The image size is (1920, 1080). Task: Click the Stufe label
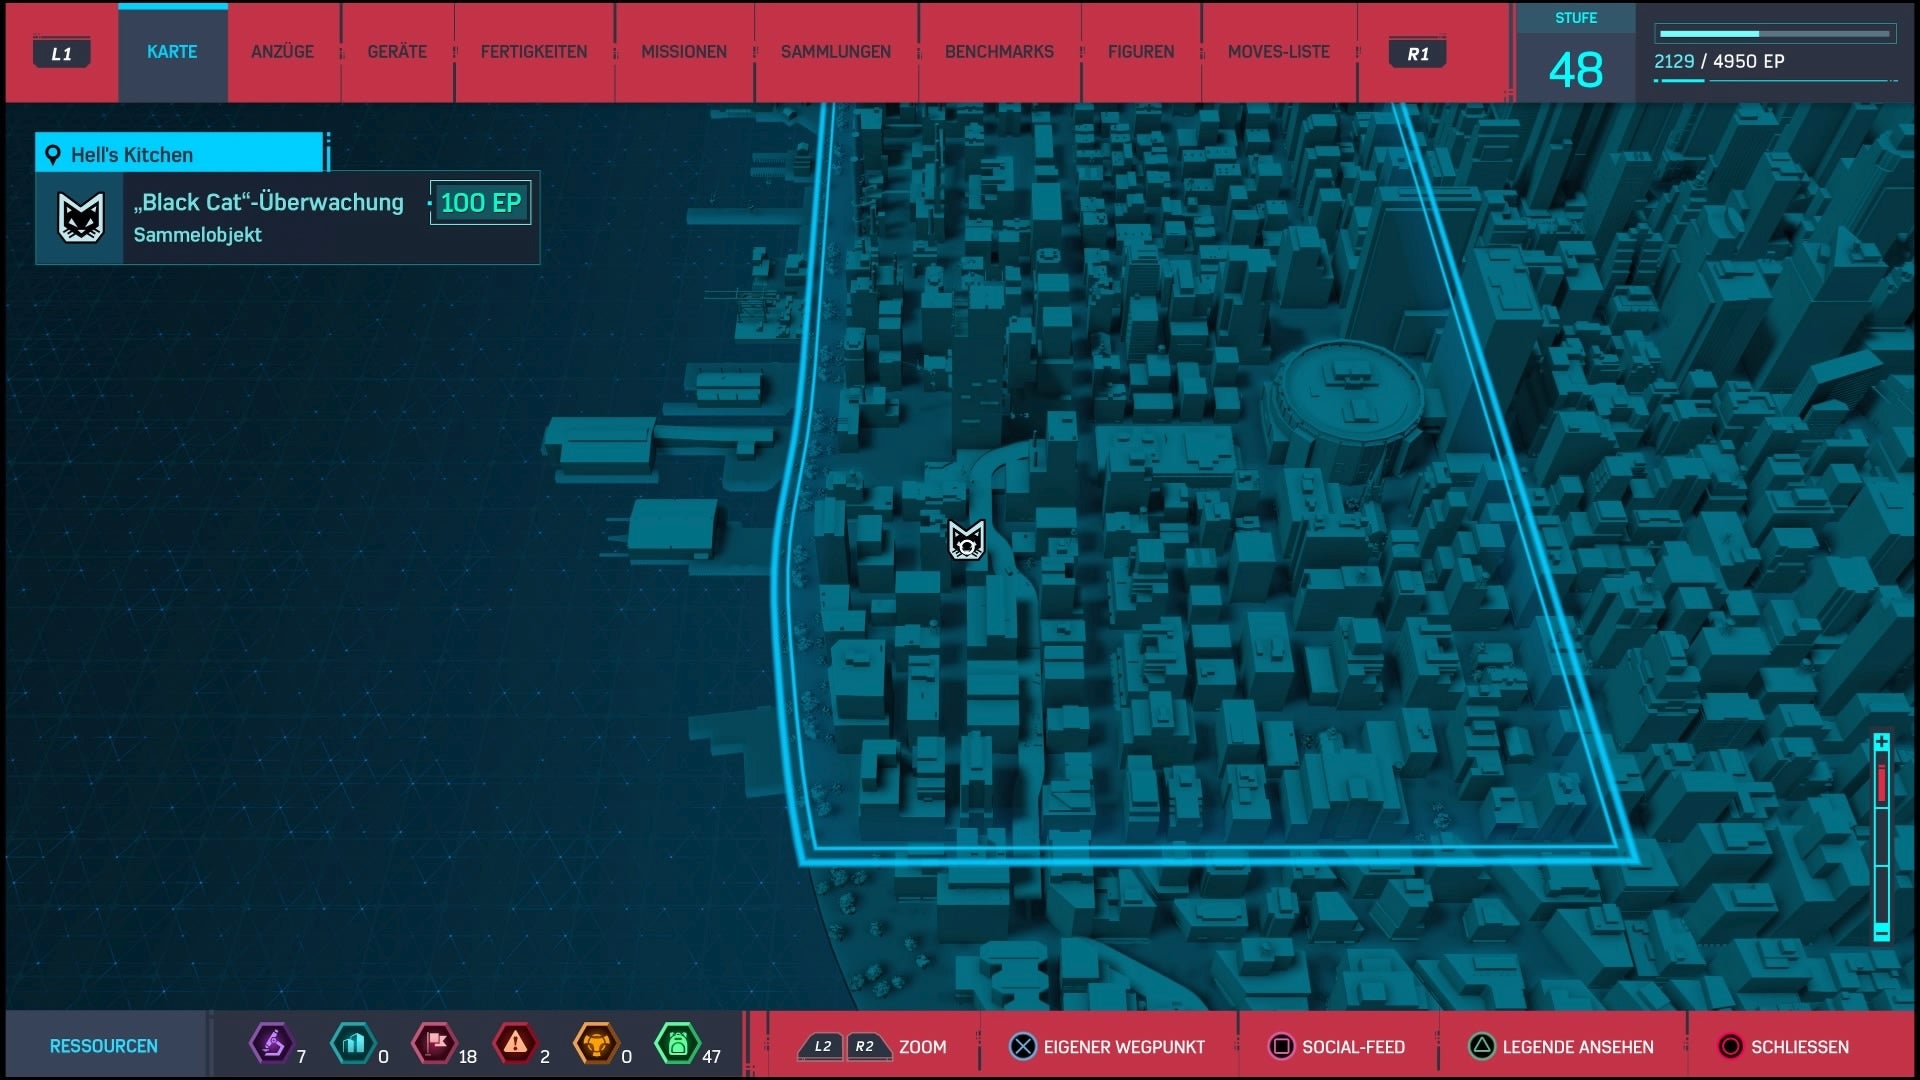1576,18
